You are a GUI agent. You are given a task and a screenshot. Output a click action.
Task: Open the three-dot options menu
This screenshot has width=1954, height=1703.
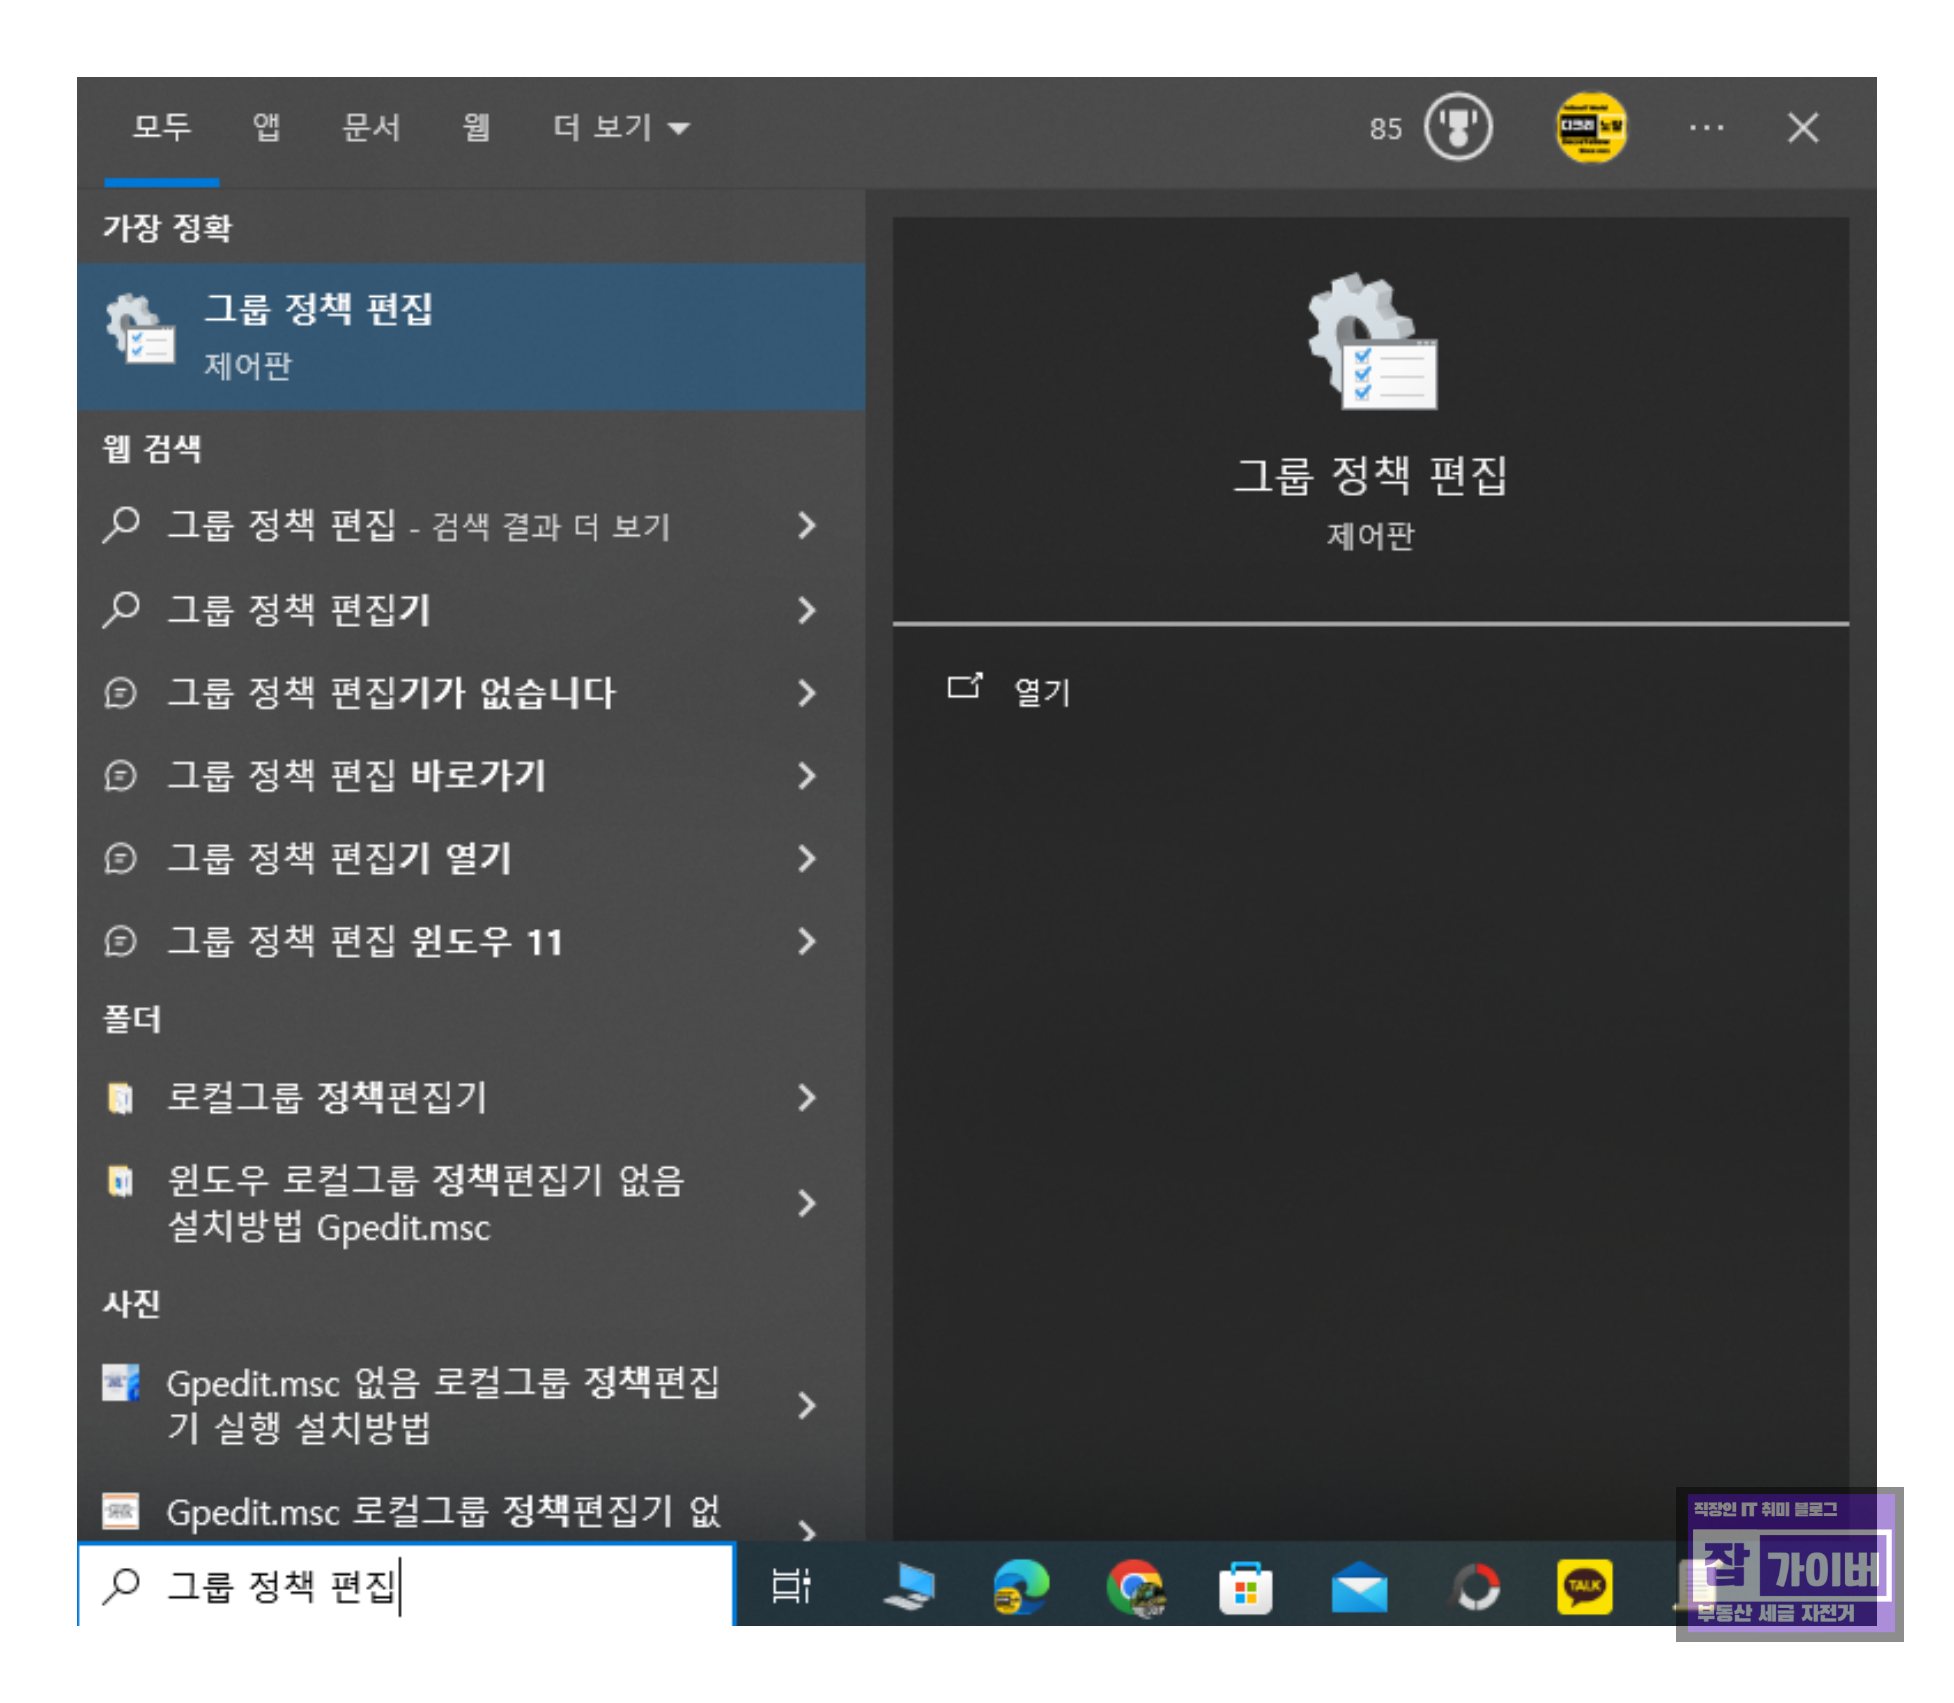pos(1705,128)
